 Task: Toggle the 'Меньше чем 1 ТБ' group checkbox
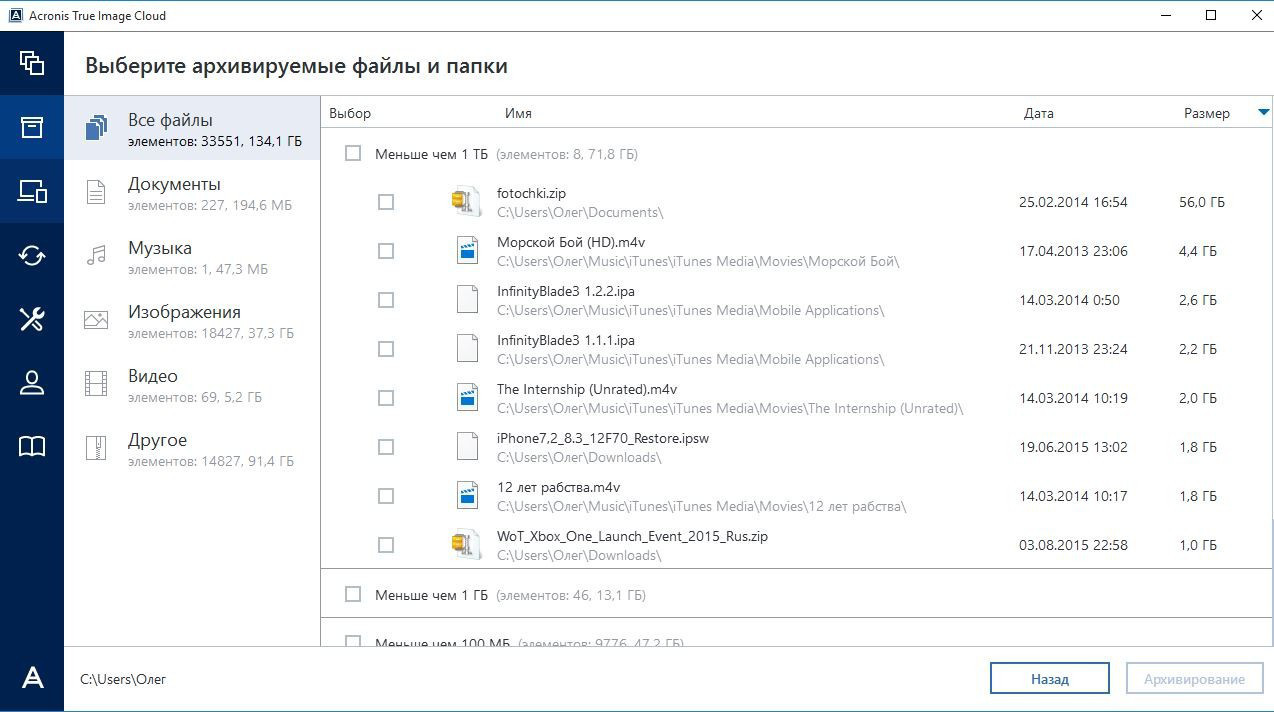pyautogui.click(x=353, y=154)
